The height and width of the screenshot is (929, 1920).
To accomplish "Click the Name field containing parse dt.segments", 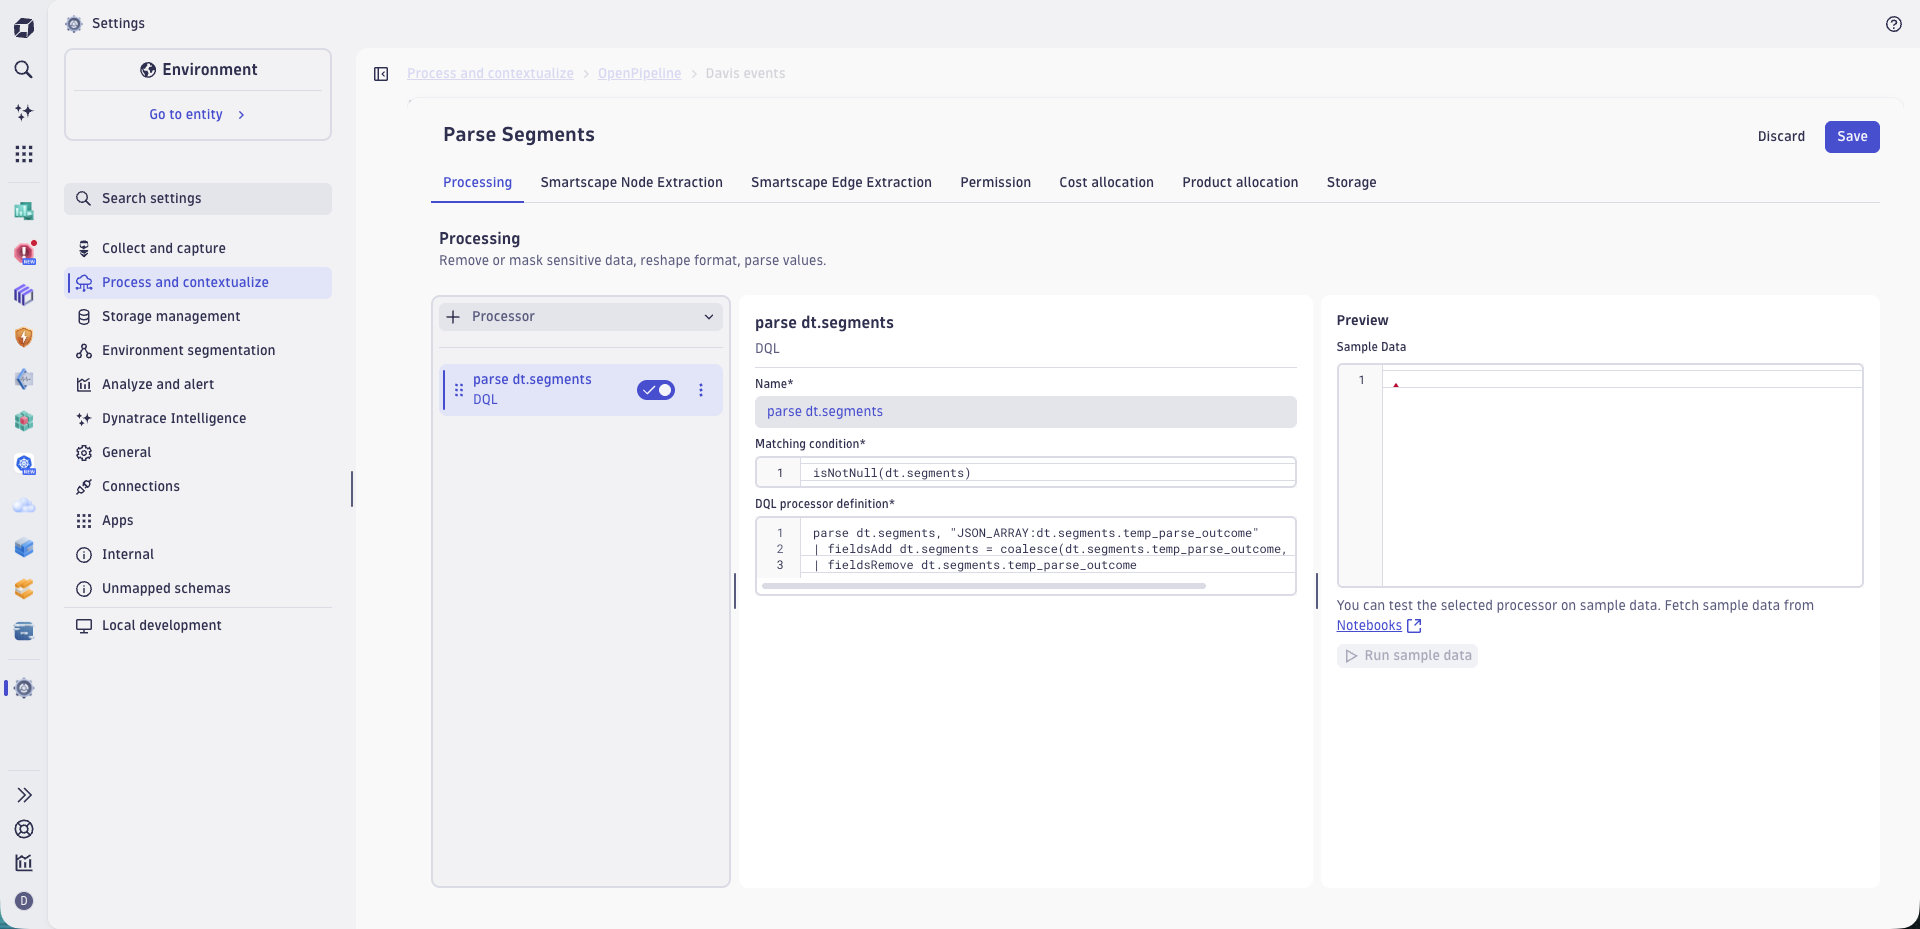I will [x=1026, y=411].
